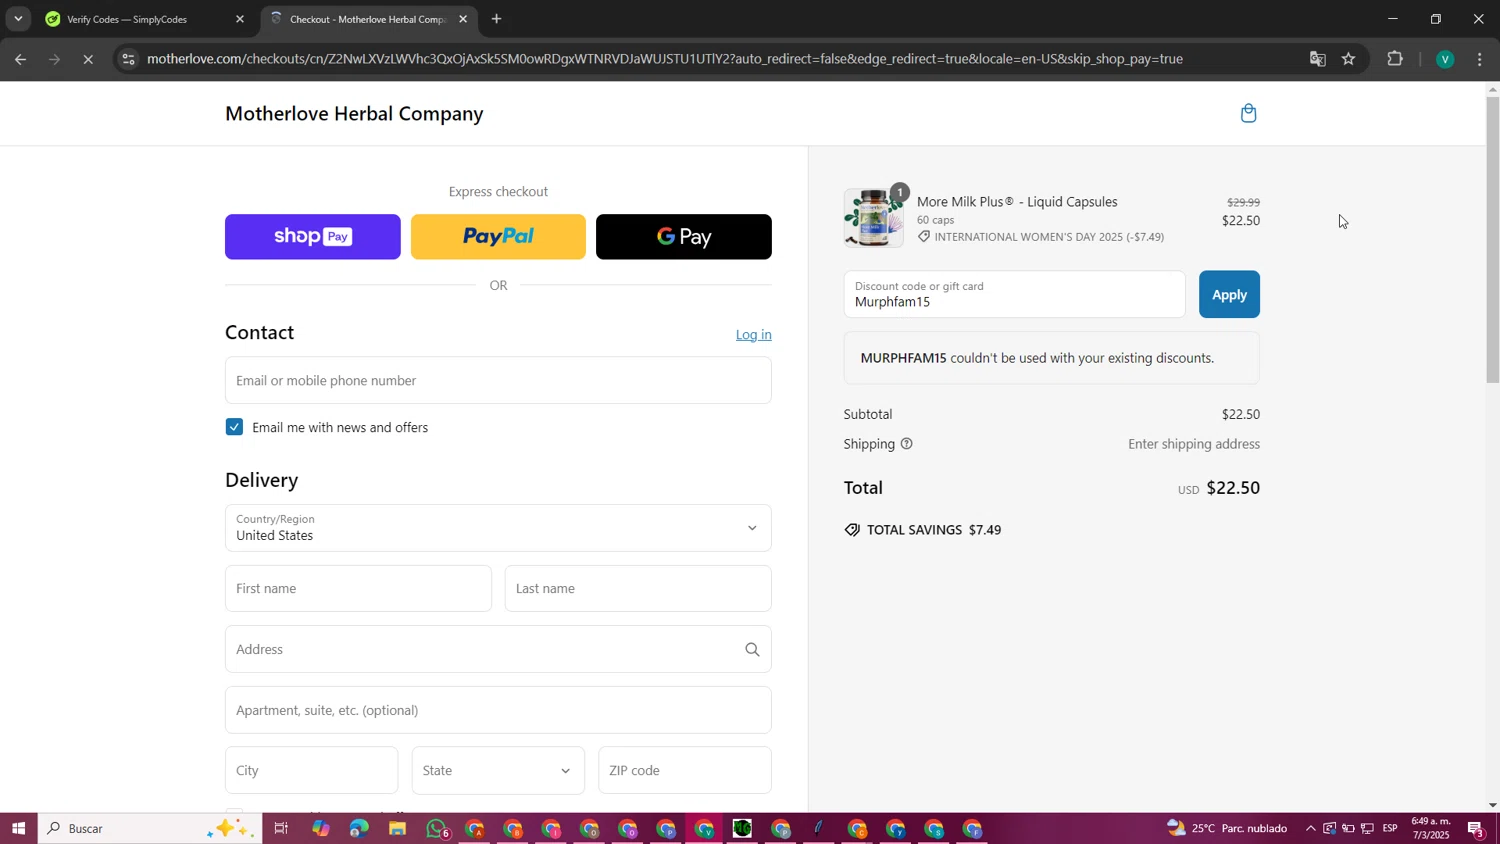The width and height of the screenshot is (1500, 844).
Task: Open Chrome three-dot menu
Action: click(1480, 59)
